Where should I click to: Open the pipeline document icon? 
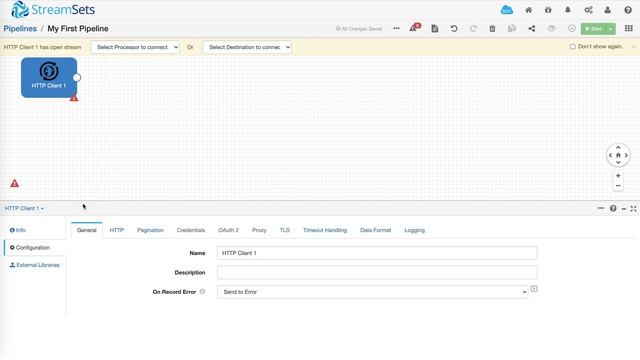tap(435, 29)
